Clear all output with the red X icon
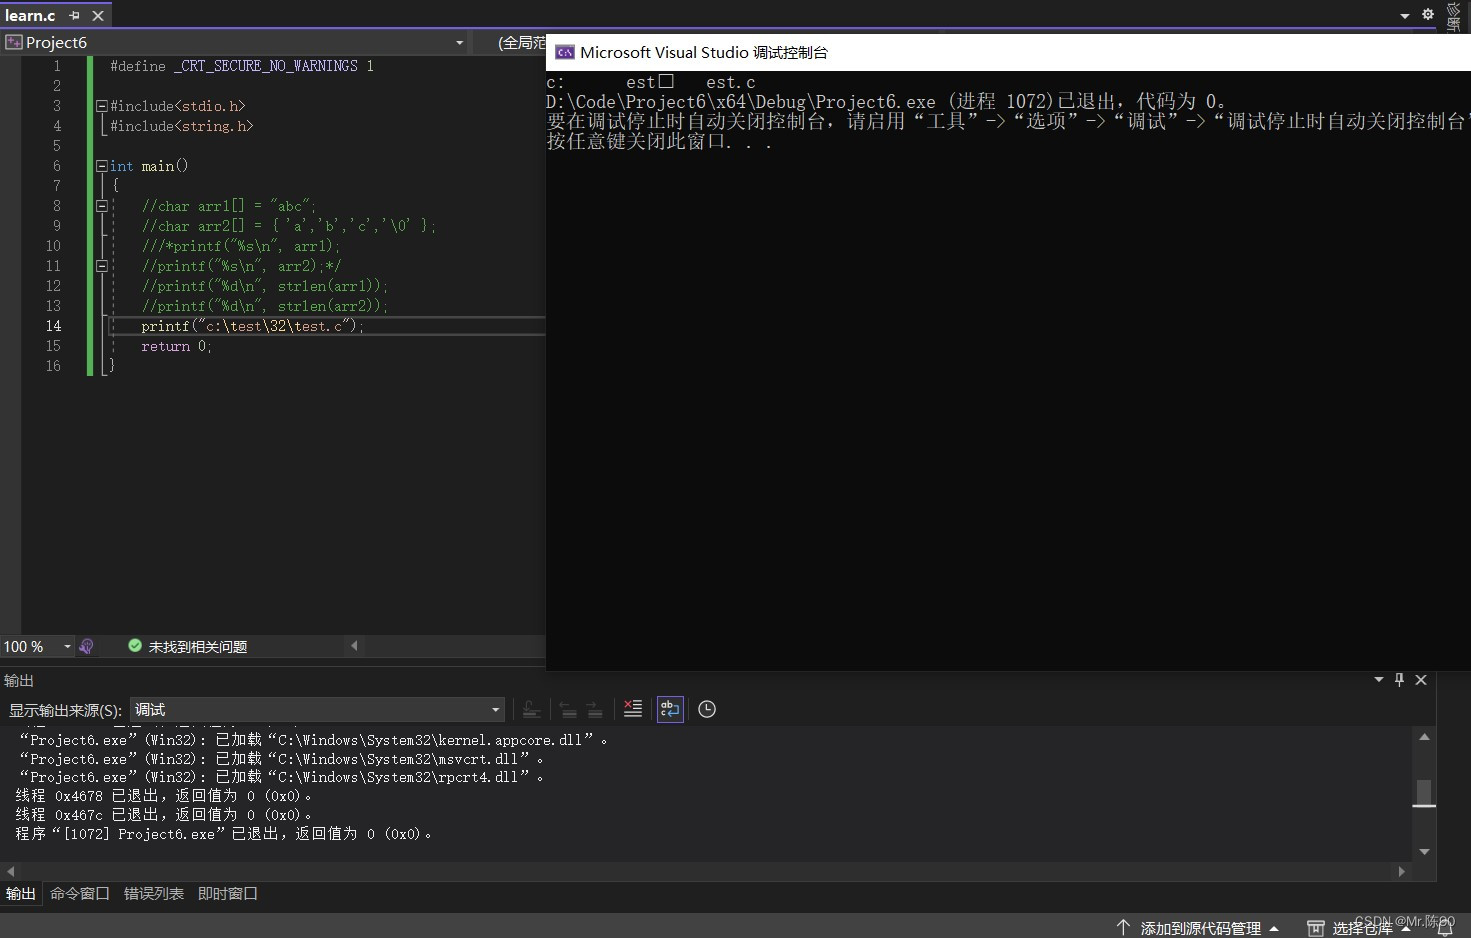This screenshot has height=938, width=1471. [633, 709]
